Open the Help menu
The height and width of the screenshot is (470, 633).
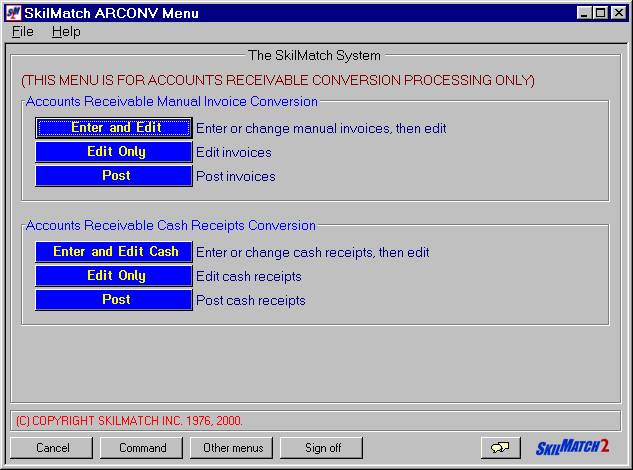click(66, 31)
